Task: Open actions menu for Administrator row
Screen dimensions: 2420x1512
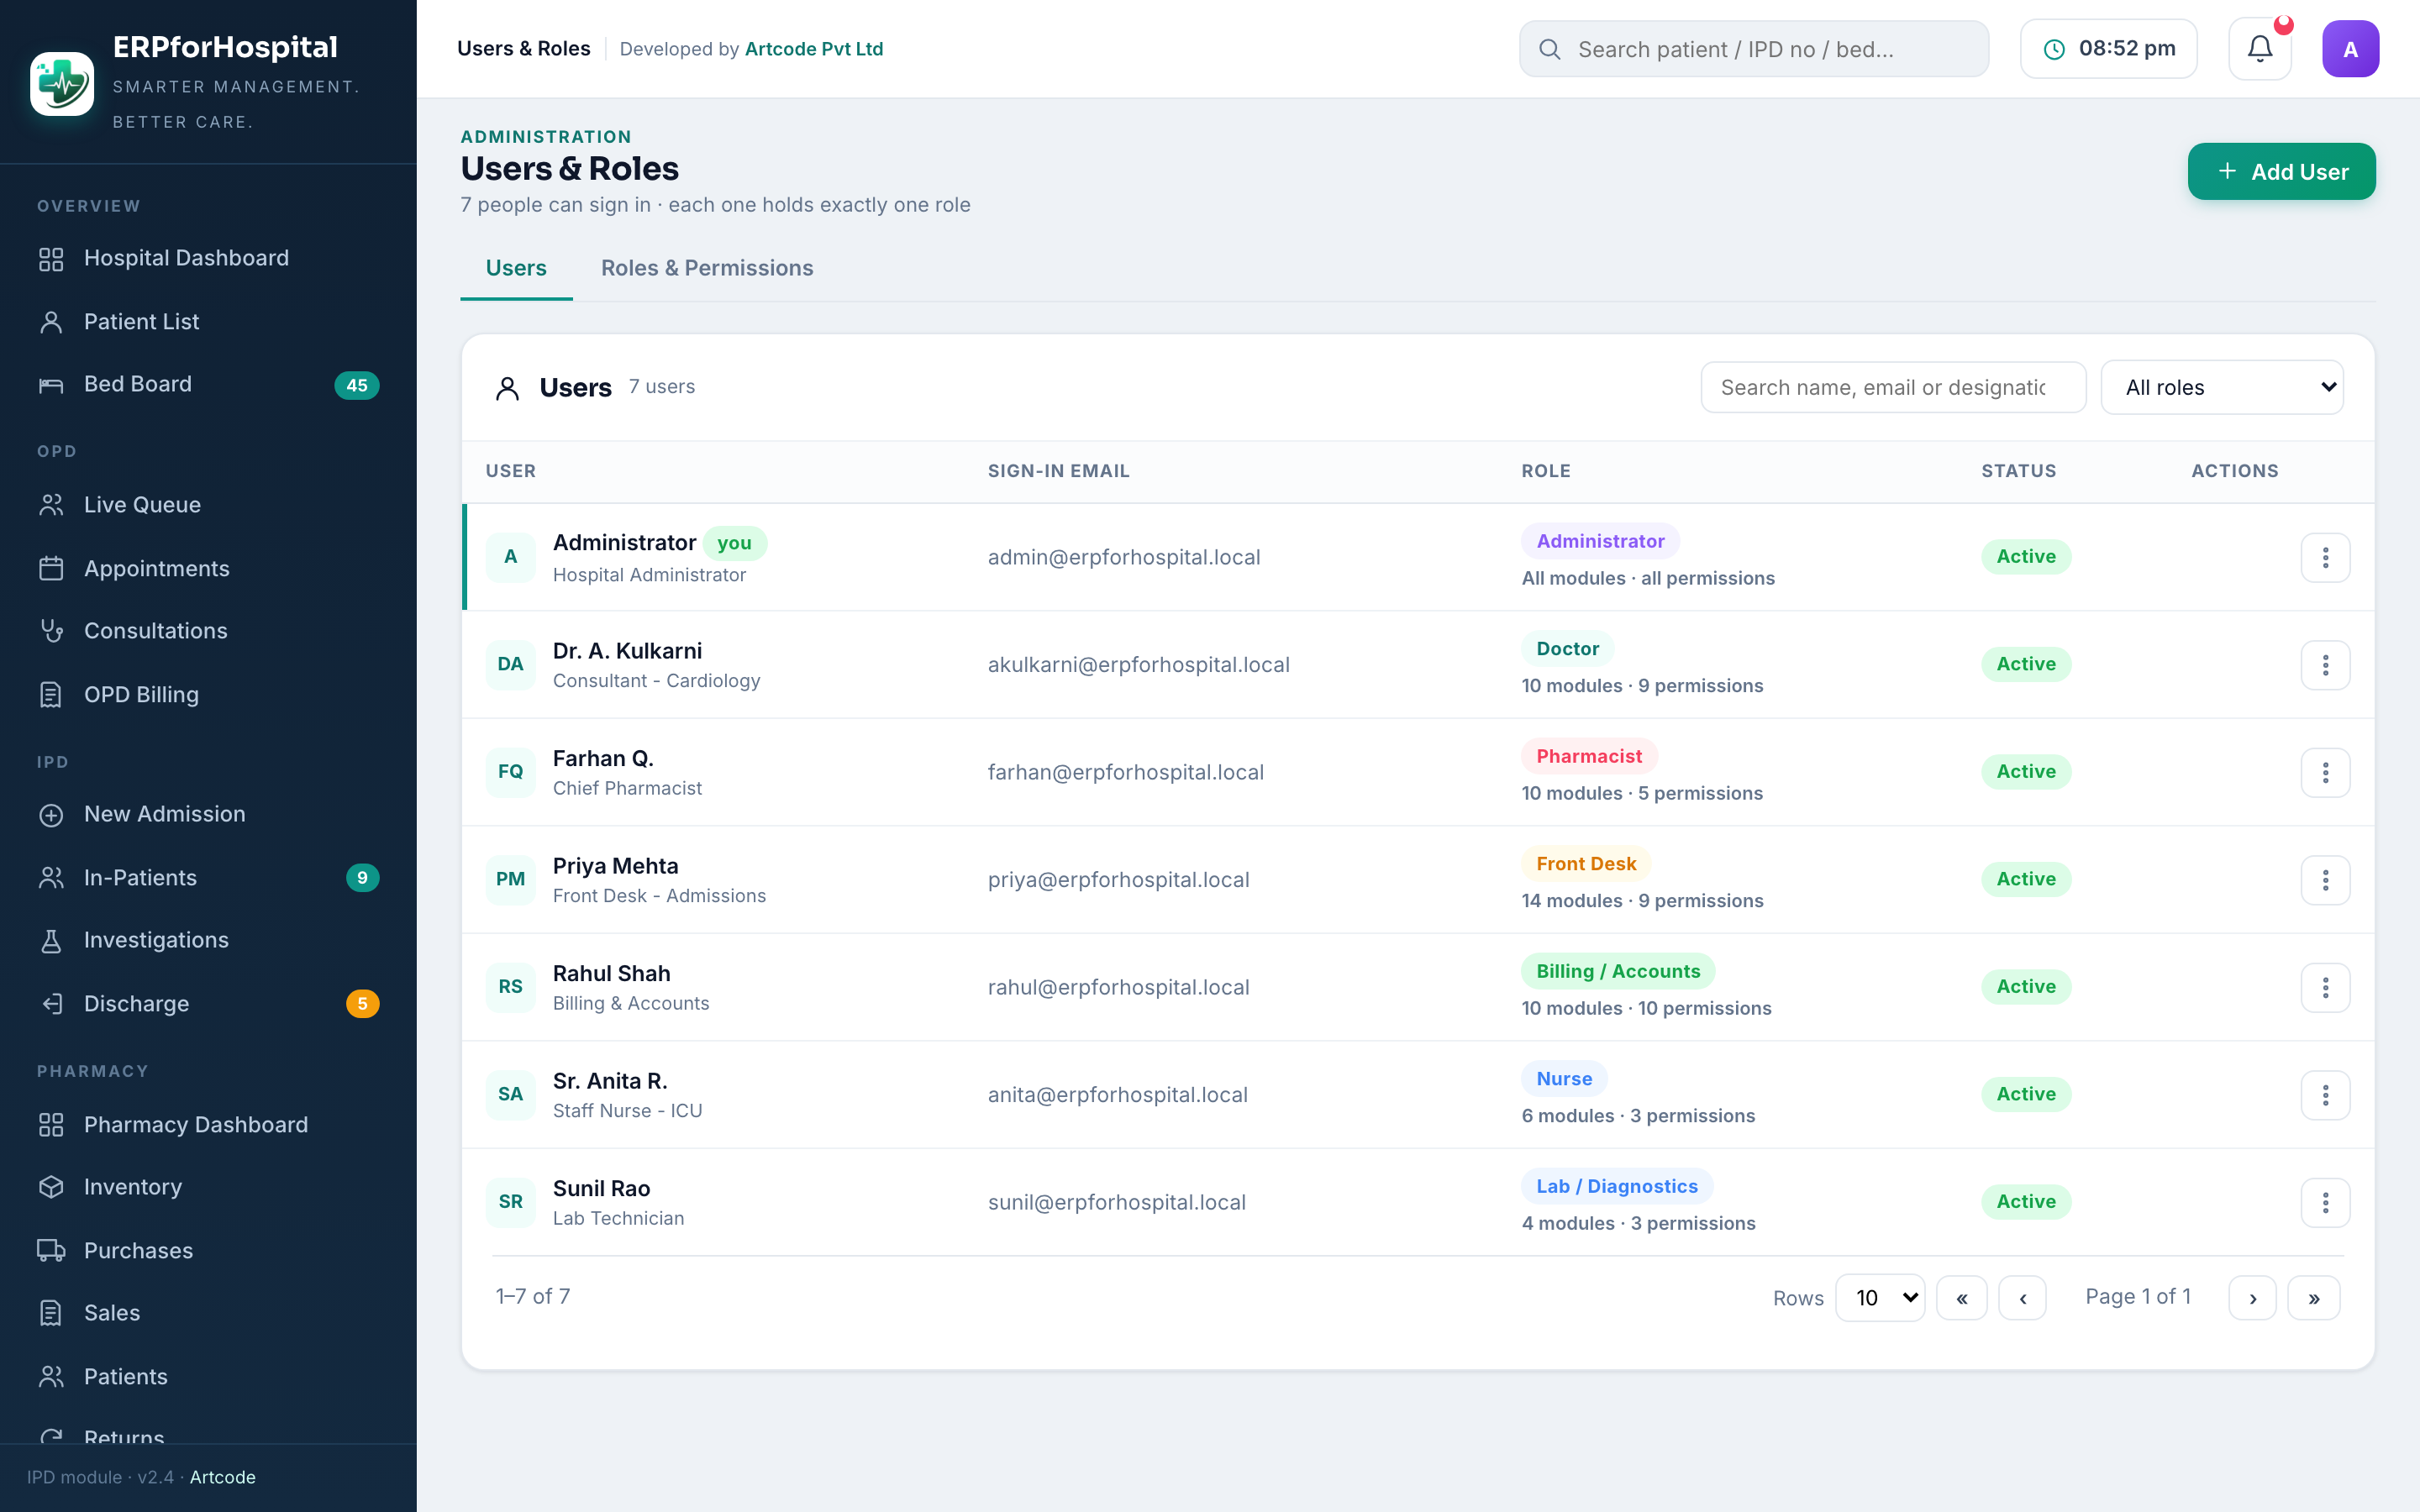Action: (x=2325, y=557)
